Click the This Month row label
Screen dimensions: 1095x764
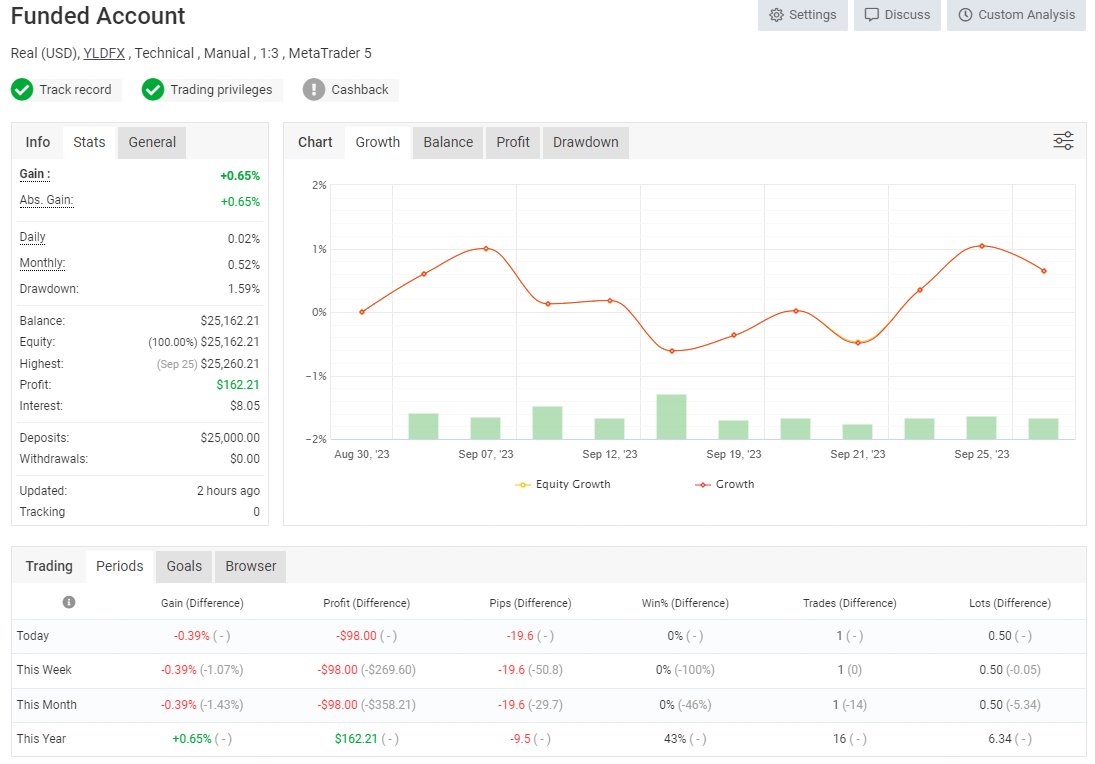47,705
